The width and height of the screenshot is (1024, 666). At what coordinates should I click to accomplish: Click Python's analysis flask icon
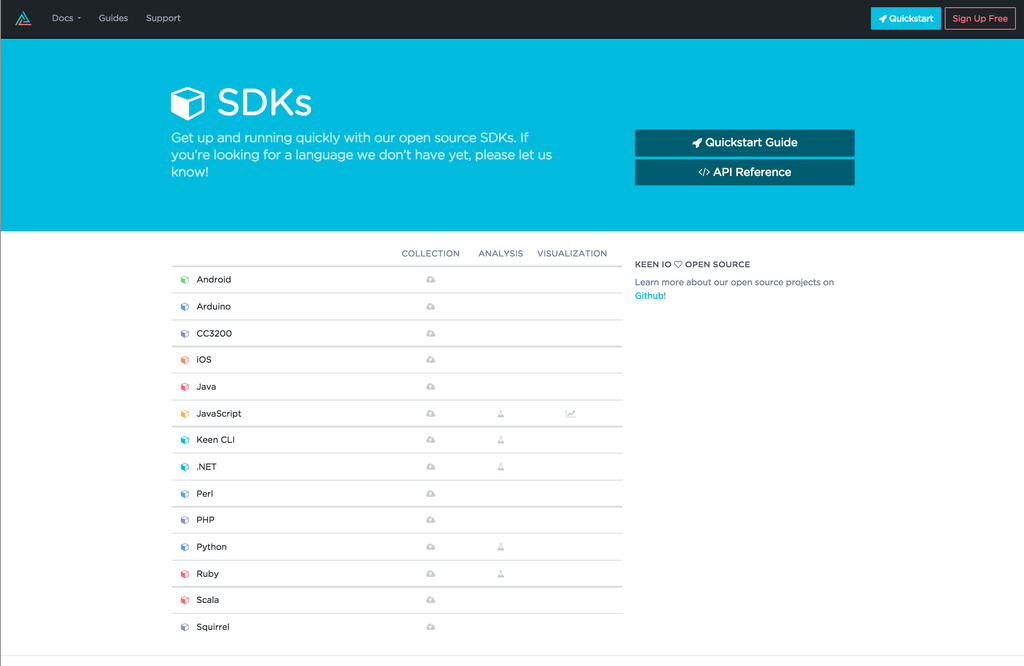pos(501,547)
